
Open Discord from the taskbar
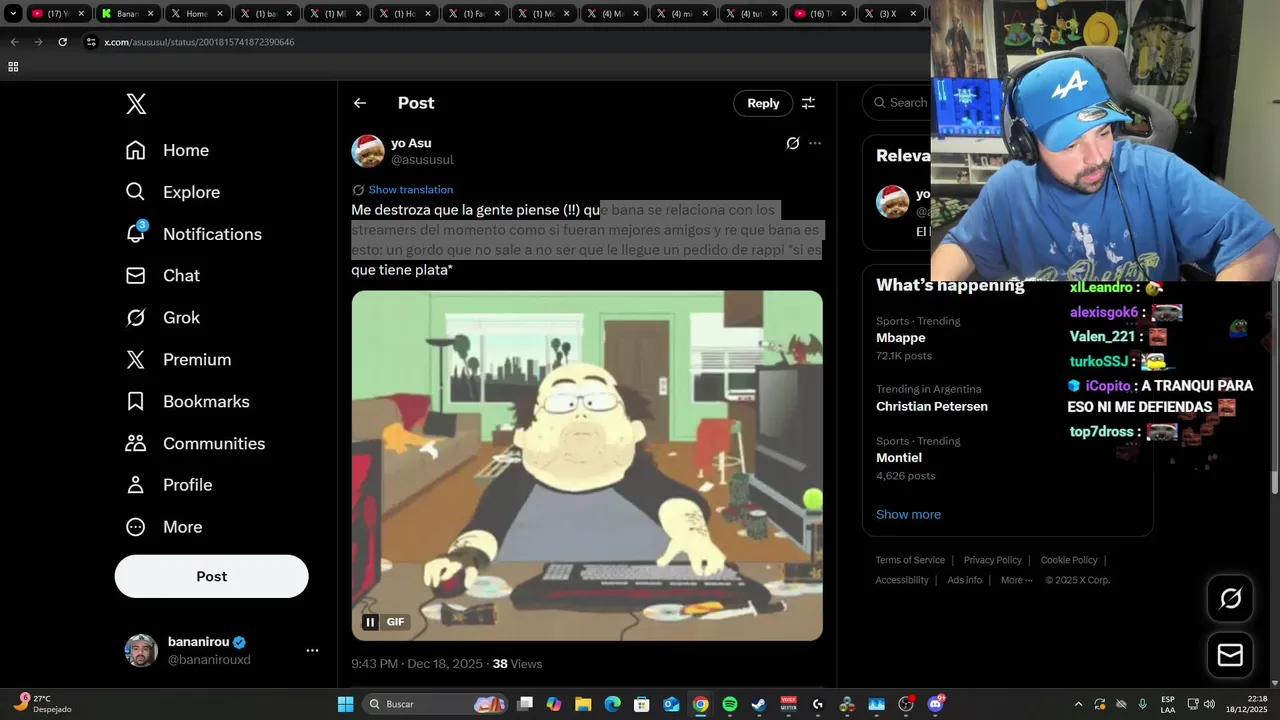tap(936, 704)
